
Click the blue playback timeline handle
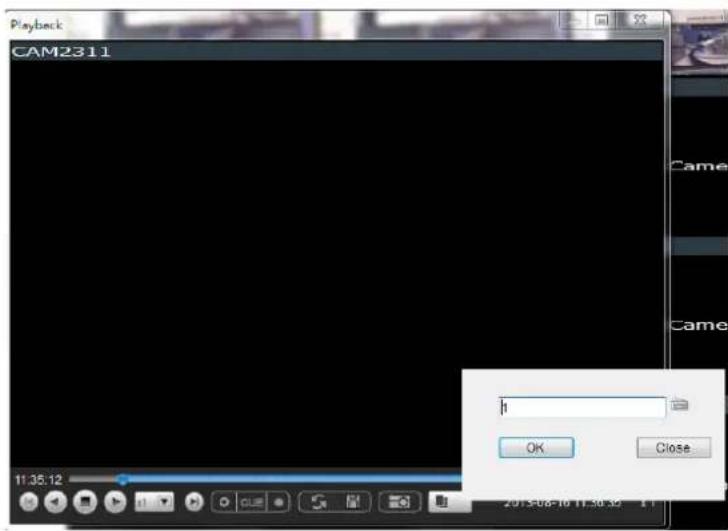(123, 479)
